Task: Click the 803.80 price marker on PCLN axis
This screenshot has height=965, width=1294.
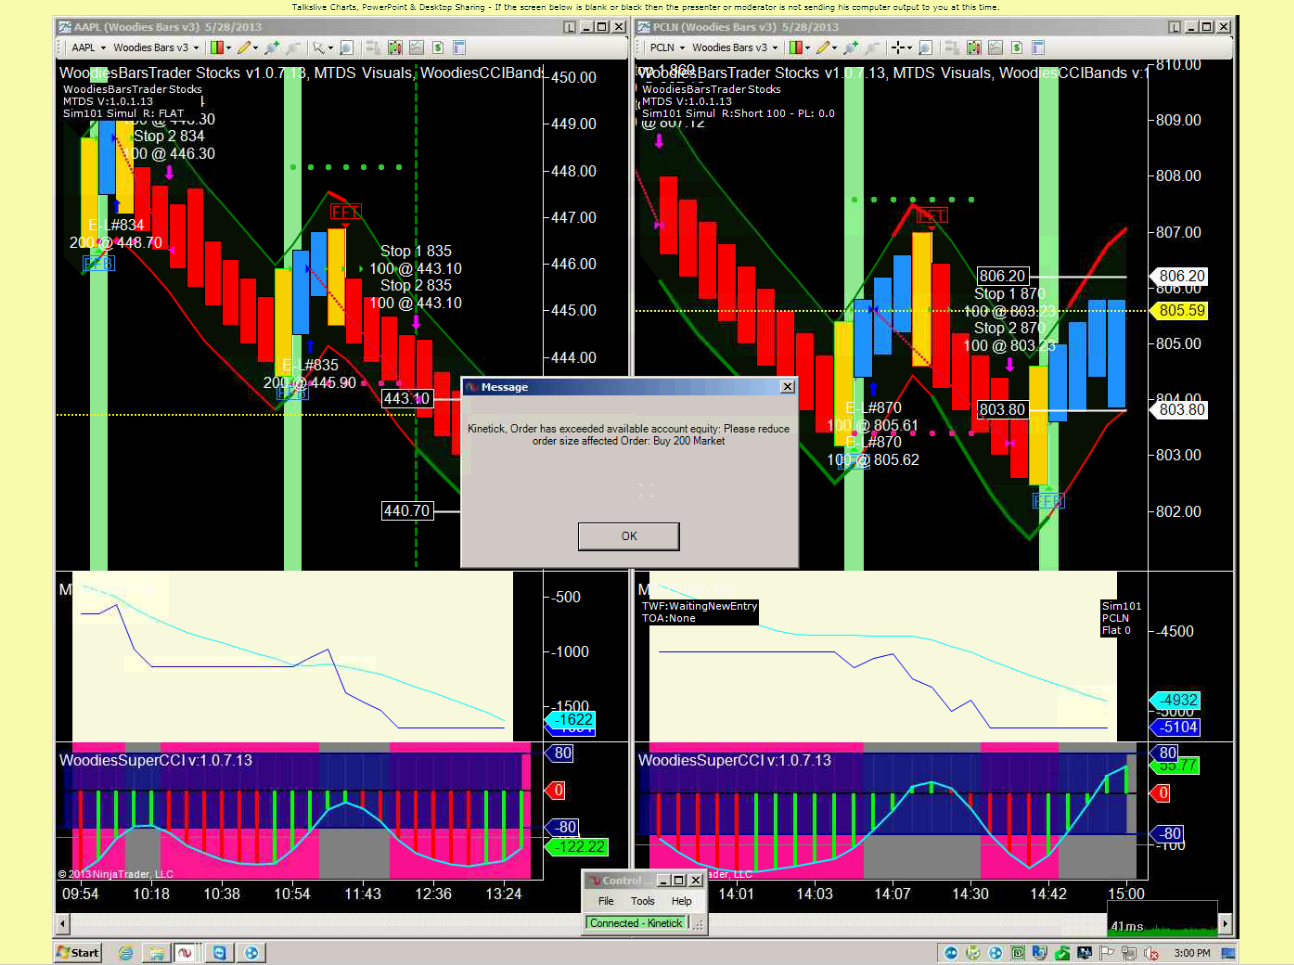Action: (x=1181, y=410)
